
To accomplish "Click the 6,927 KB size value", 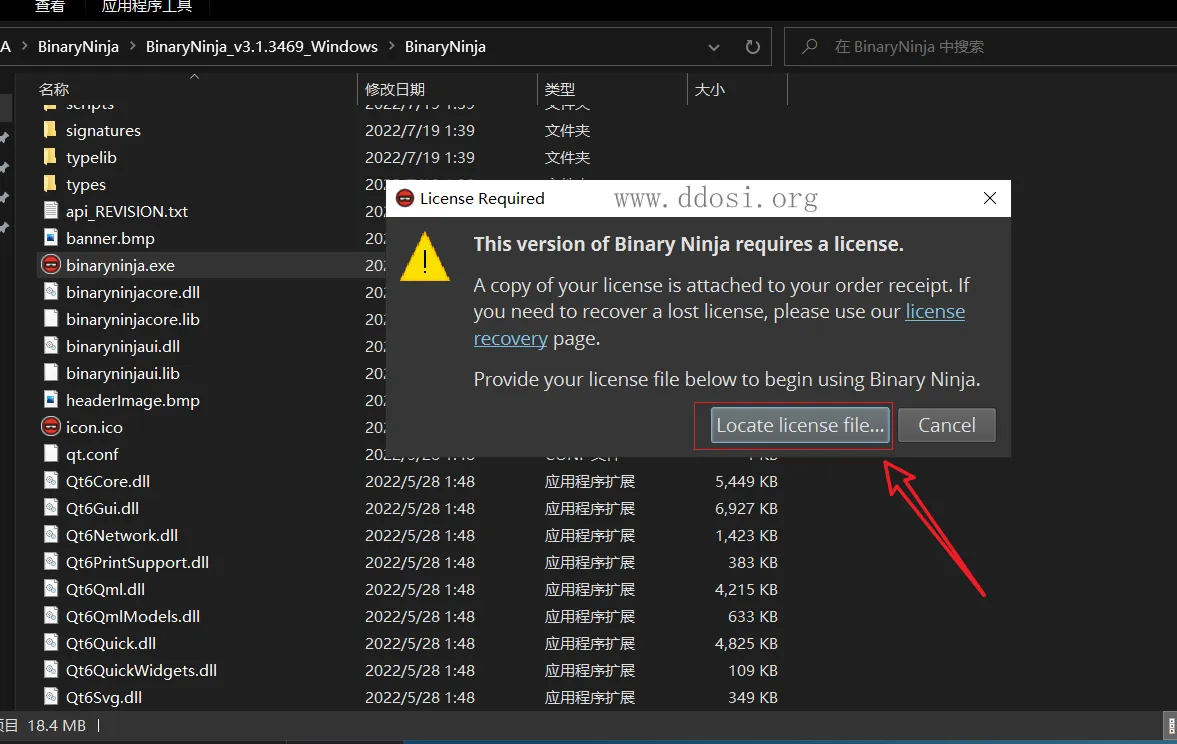I will tap(745, 508).
